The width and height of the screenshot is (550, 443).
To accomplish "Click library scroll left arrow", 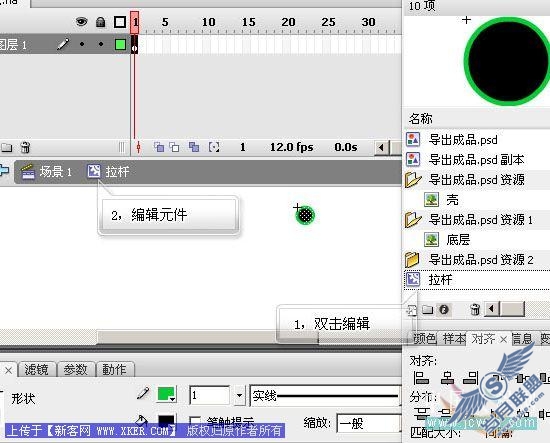I will 491,309.
